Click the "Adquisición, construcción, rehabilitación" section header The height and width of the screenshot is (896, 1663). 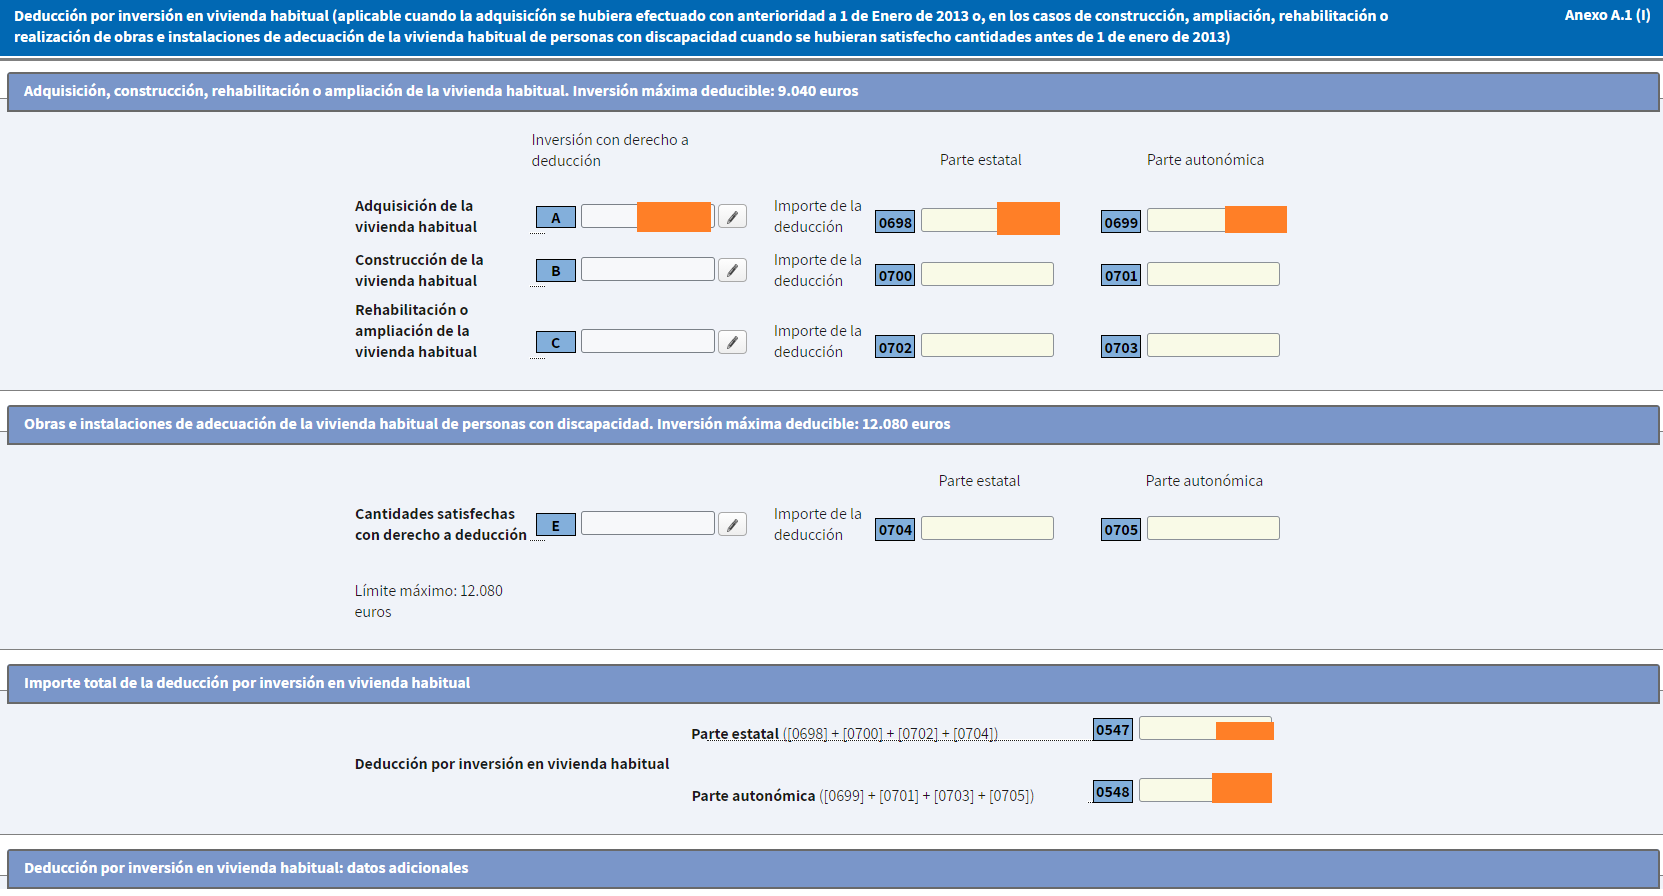tap(440, 91)
